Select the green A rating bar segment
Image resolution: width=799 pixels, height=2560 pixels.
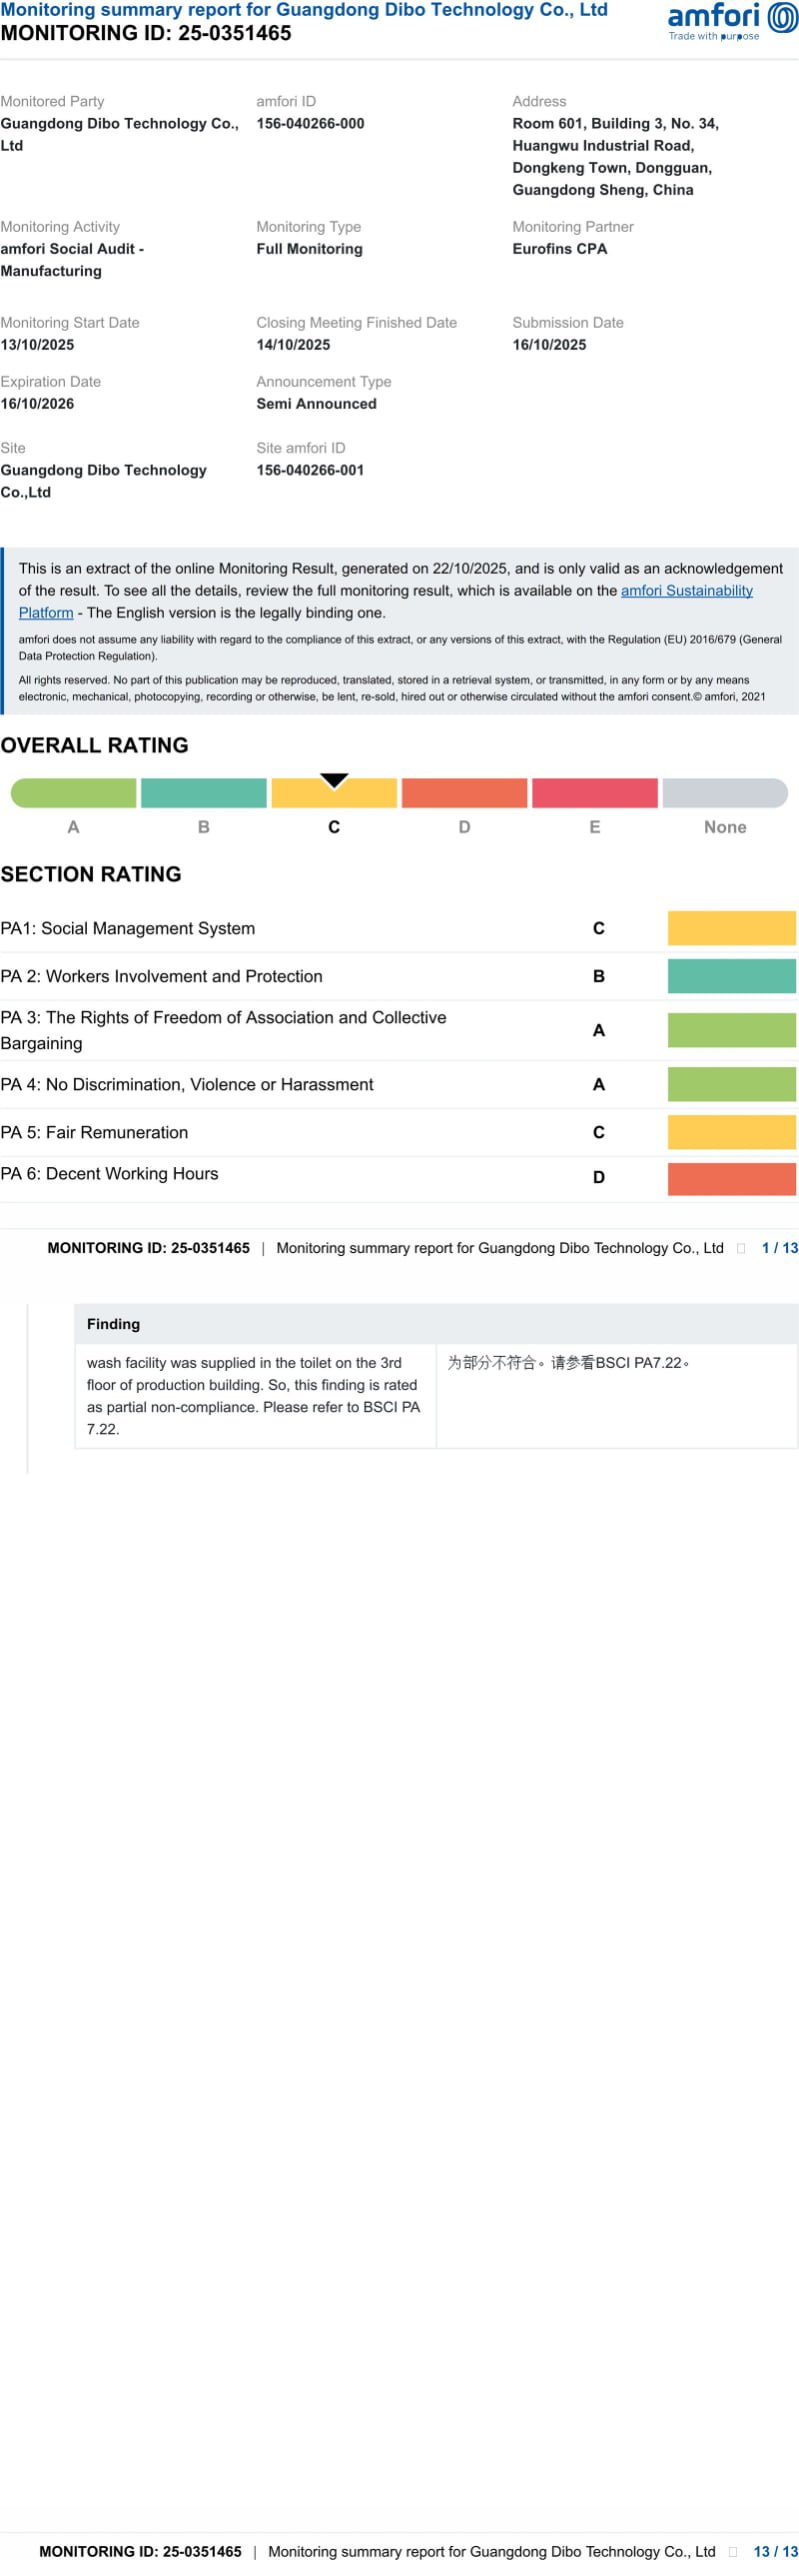coord(73,793)
